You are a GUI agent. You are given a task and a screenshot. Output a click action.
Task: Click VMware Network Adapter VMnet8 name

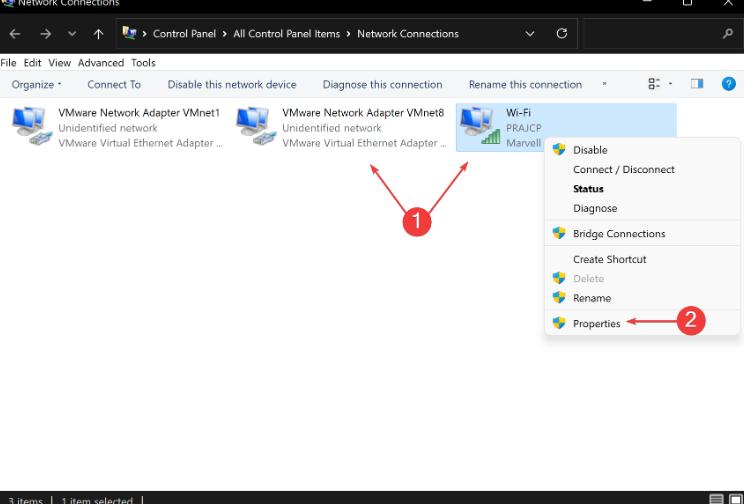363,113
